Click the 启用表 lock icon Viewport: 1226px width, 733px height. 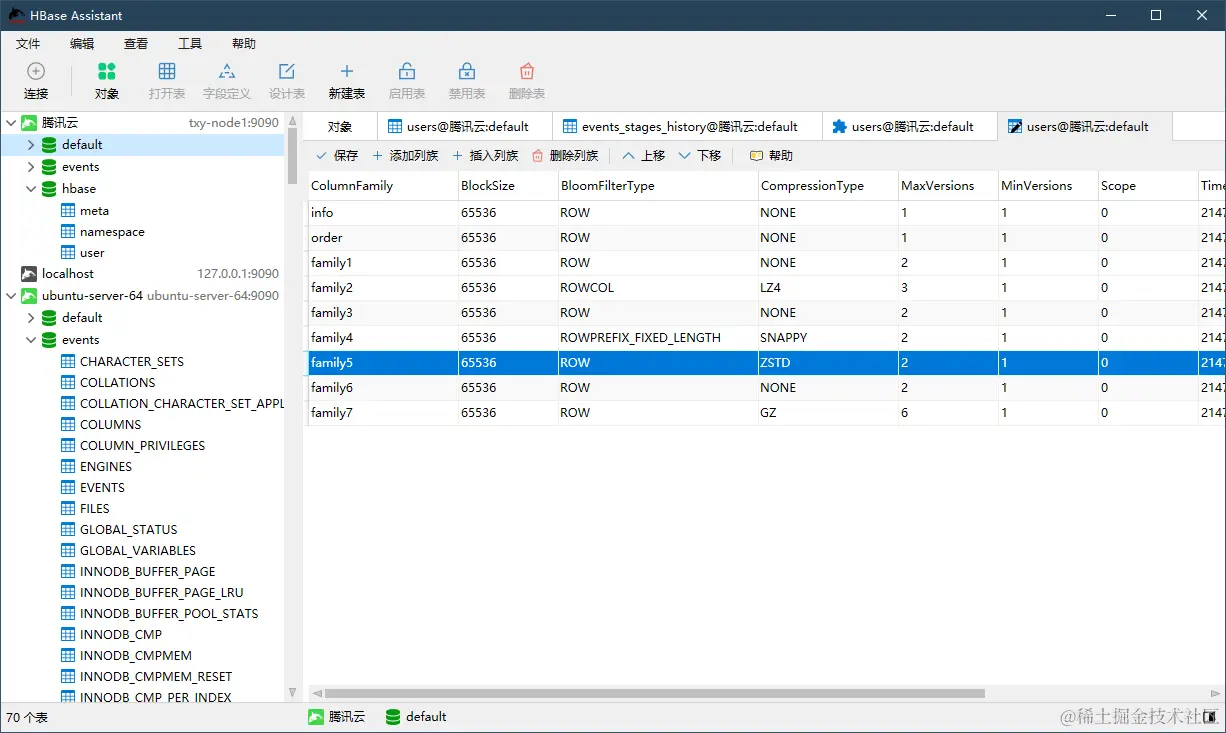click(407, 71)
